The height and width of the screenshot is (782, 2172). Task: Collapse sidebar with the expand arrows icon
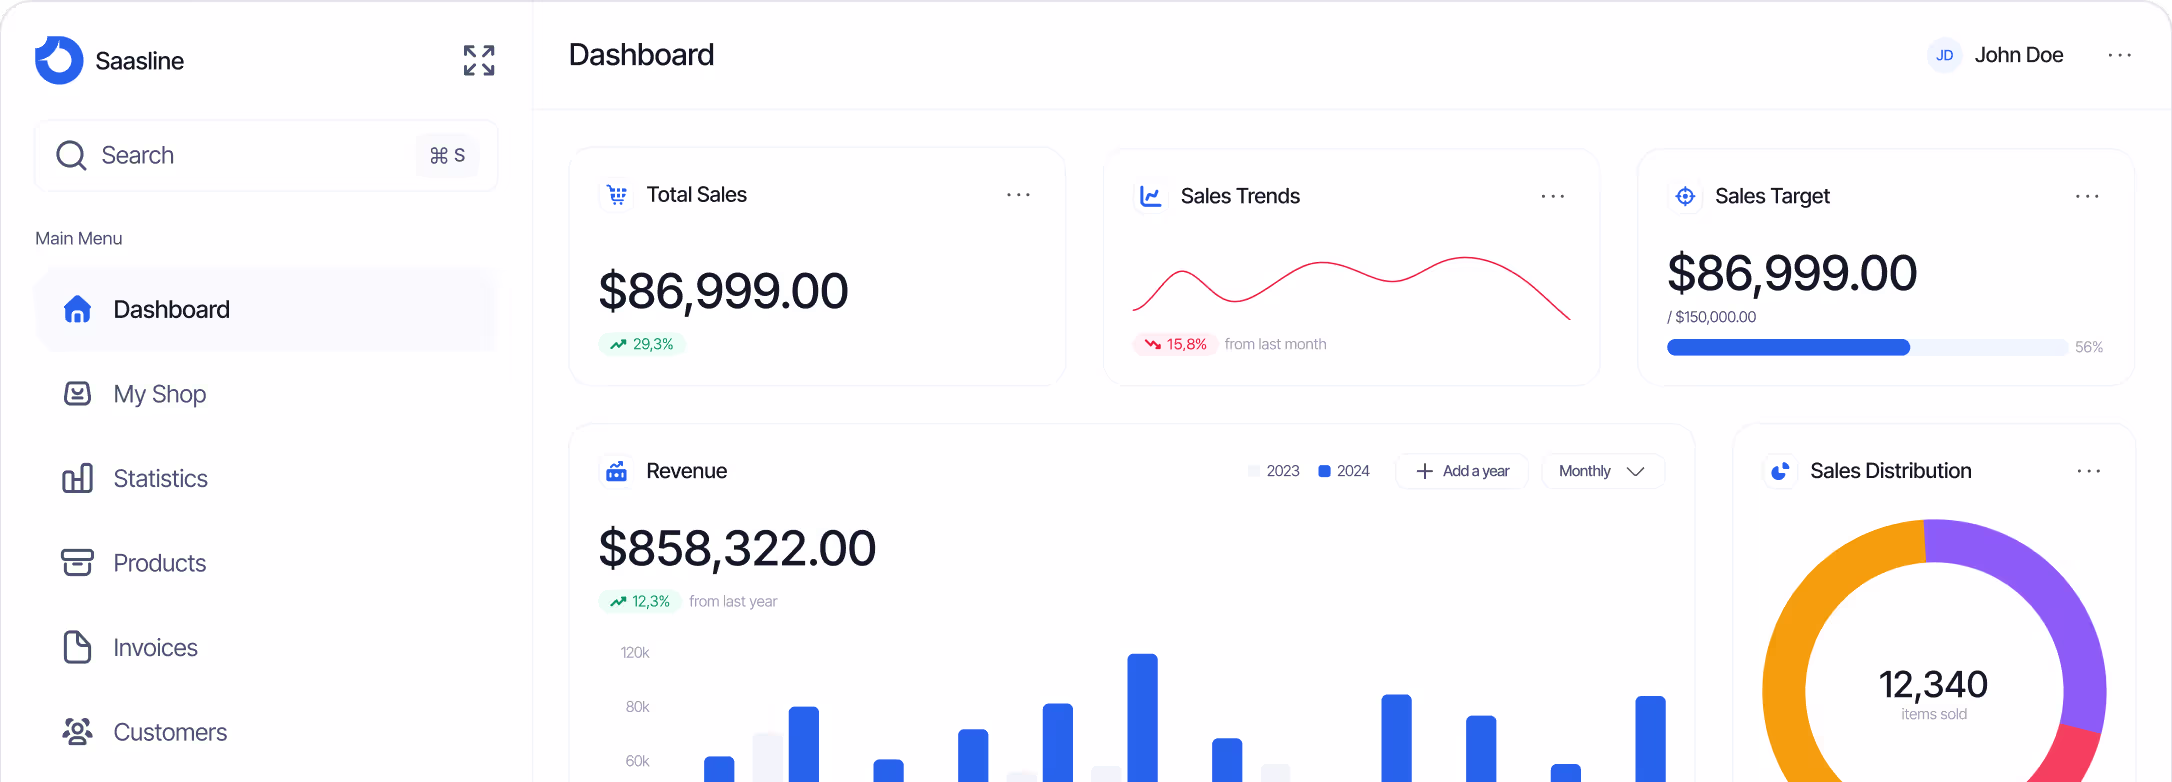click(x=479, y=60)
